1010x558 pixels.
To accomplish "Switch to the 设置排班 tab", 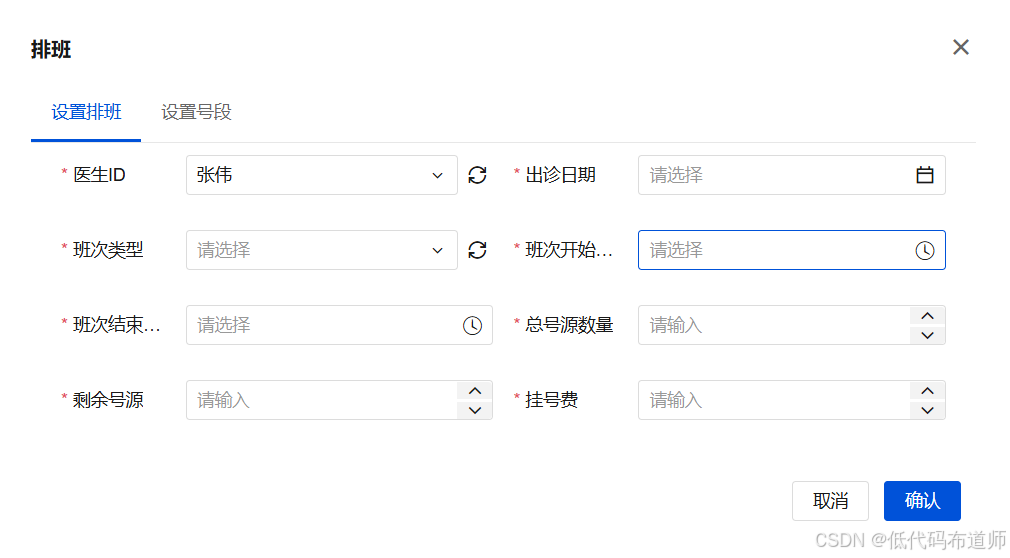I will 86,112.
